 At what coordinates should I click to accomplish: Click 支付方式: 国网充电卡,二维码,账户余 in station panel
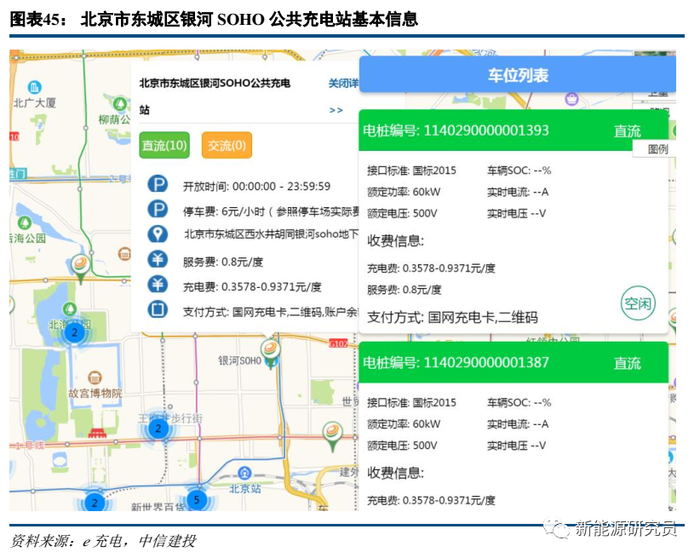[270, 312]
